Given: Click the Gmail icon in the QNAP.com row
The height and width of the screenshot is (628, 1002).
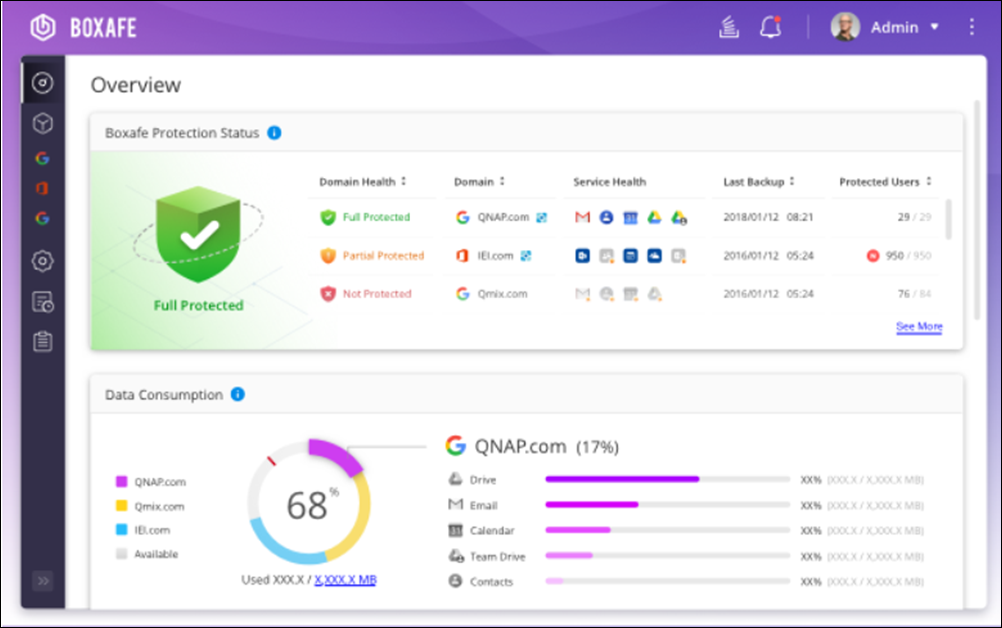Looking at the screenshot, I should 583,217.
